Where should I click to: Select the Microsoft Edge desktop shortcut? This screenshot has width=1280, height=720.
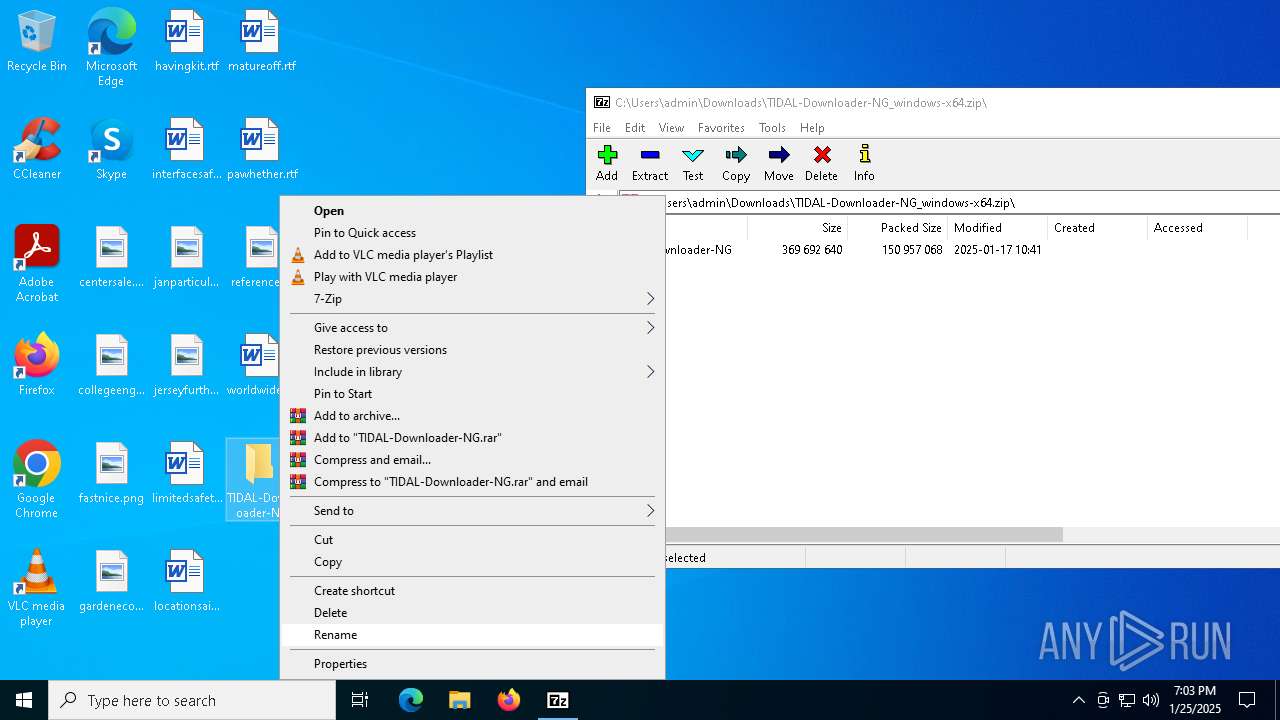point(111,48)
